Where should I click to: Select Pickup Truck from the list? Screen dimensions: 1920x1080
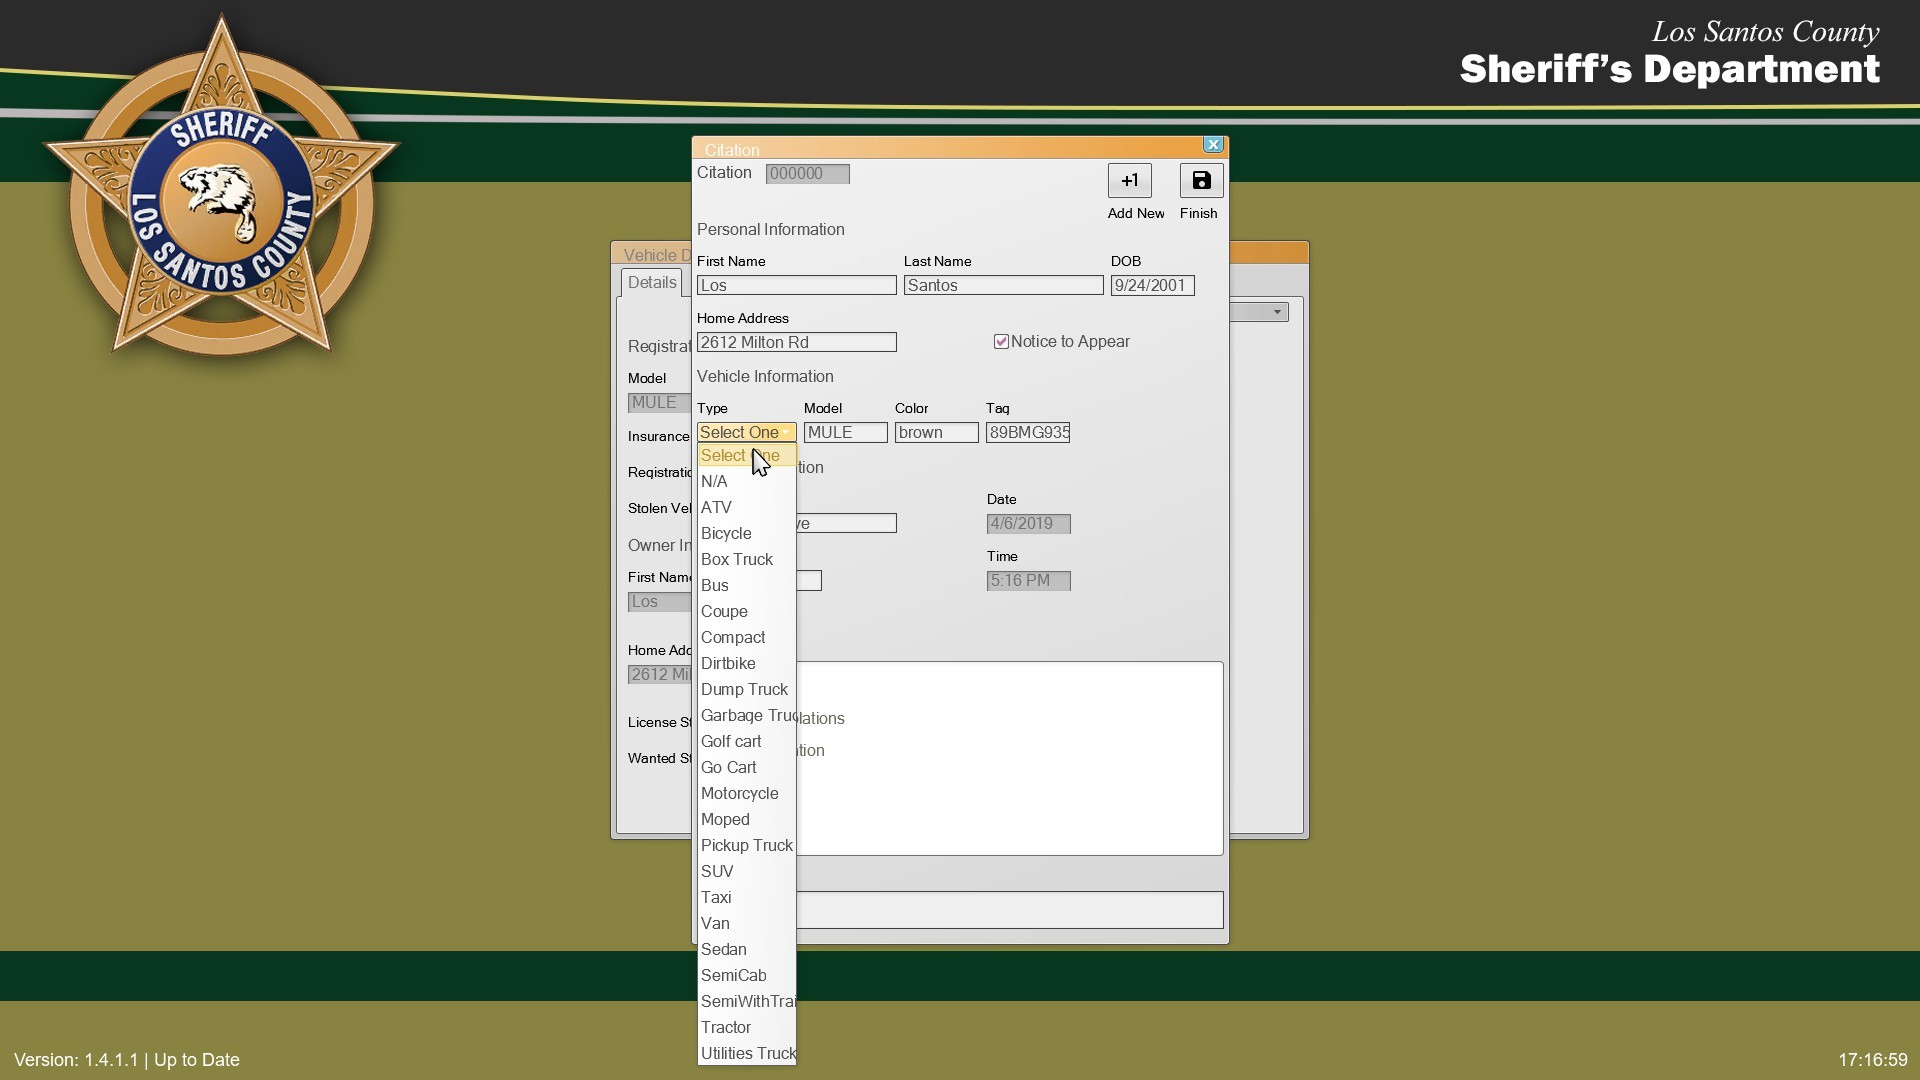coord(746,846)
